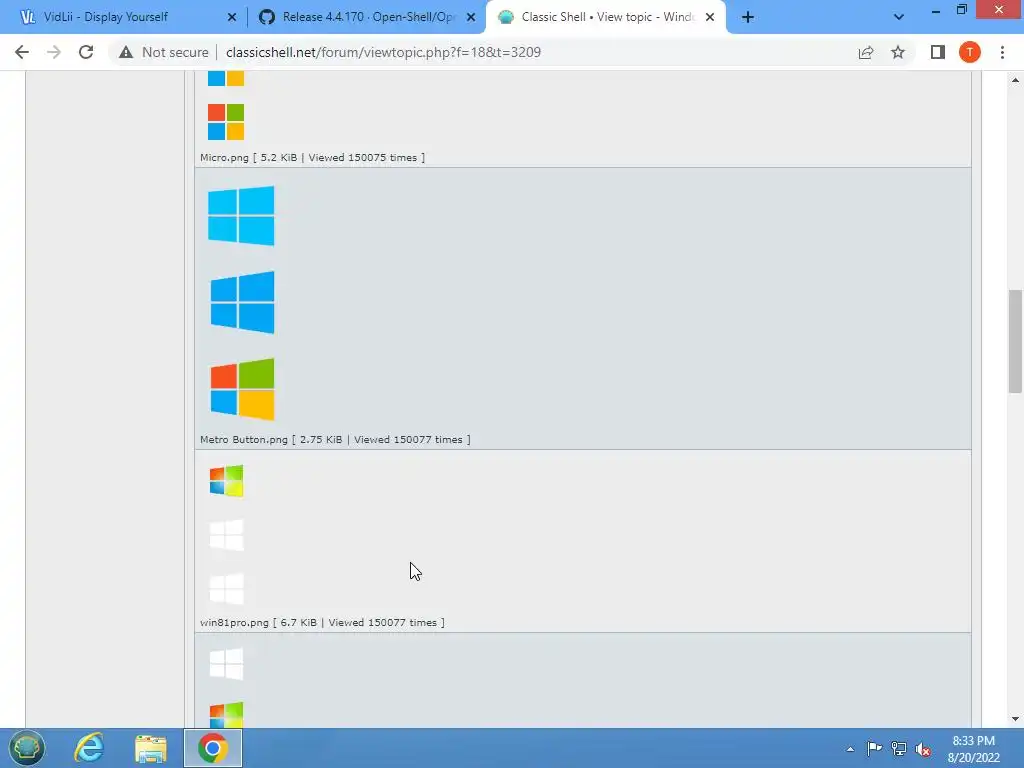Click the multicolor Metro Button image
The height and width of the screenshot is (768, 1024).
242,389
